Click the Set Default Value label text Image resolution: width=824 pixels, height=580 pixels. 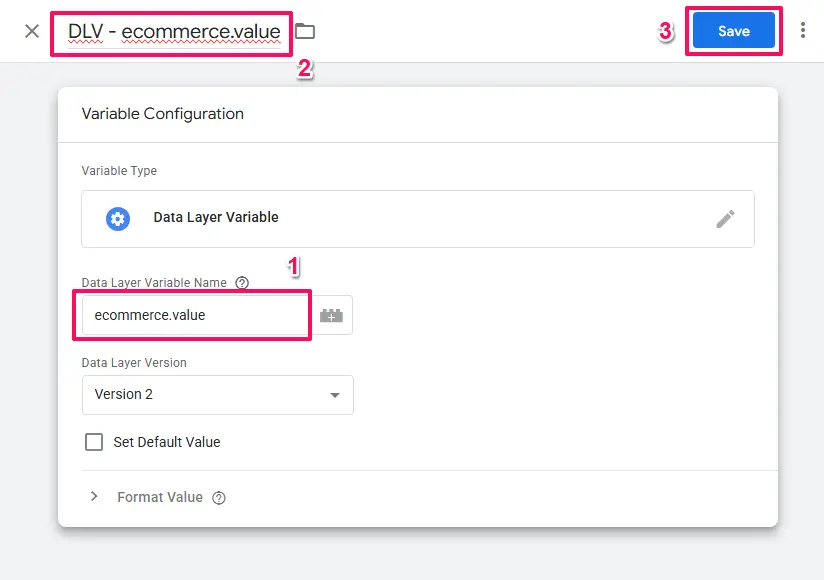167,442
